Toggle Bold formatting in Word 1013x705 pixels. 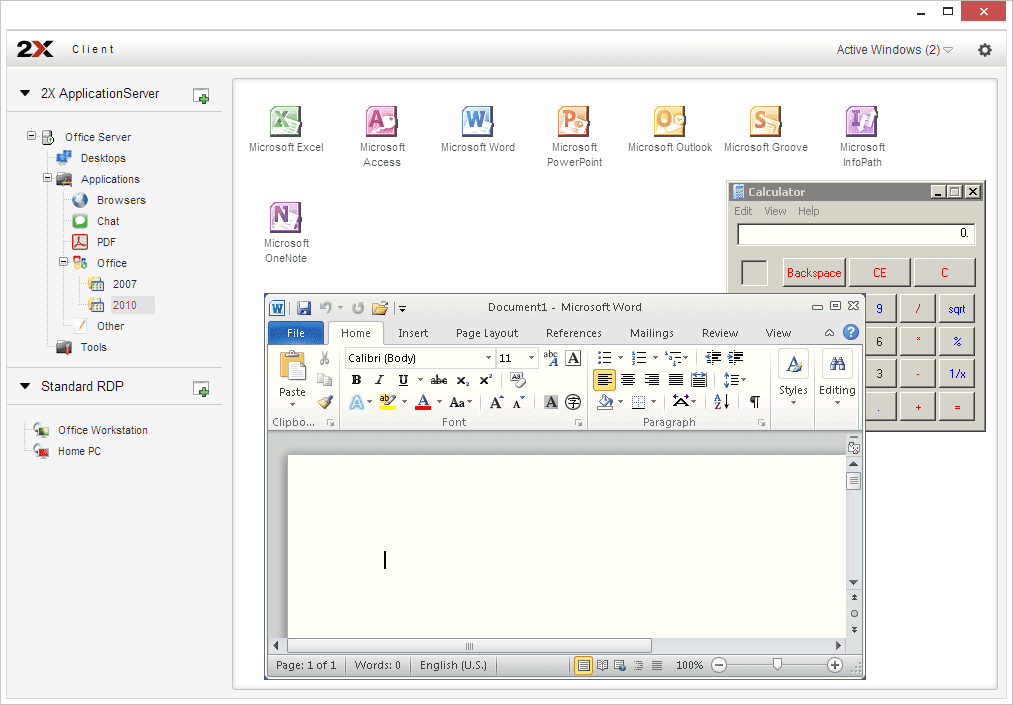pos(356,380)
